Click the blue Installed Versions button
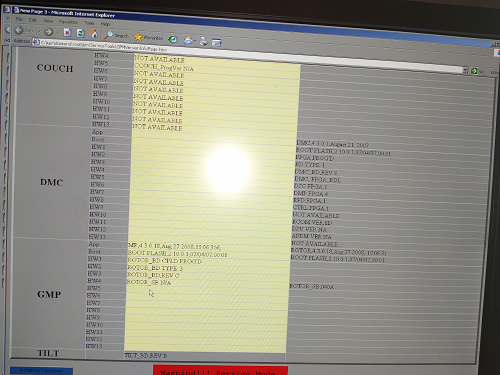 (x=41, y=371)
